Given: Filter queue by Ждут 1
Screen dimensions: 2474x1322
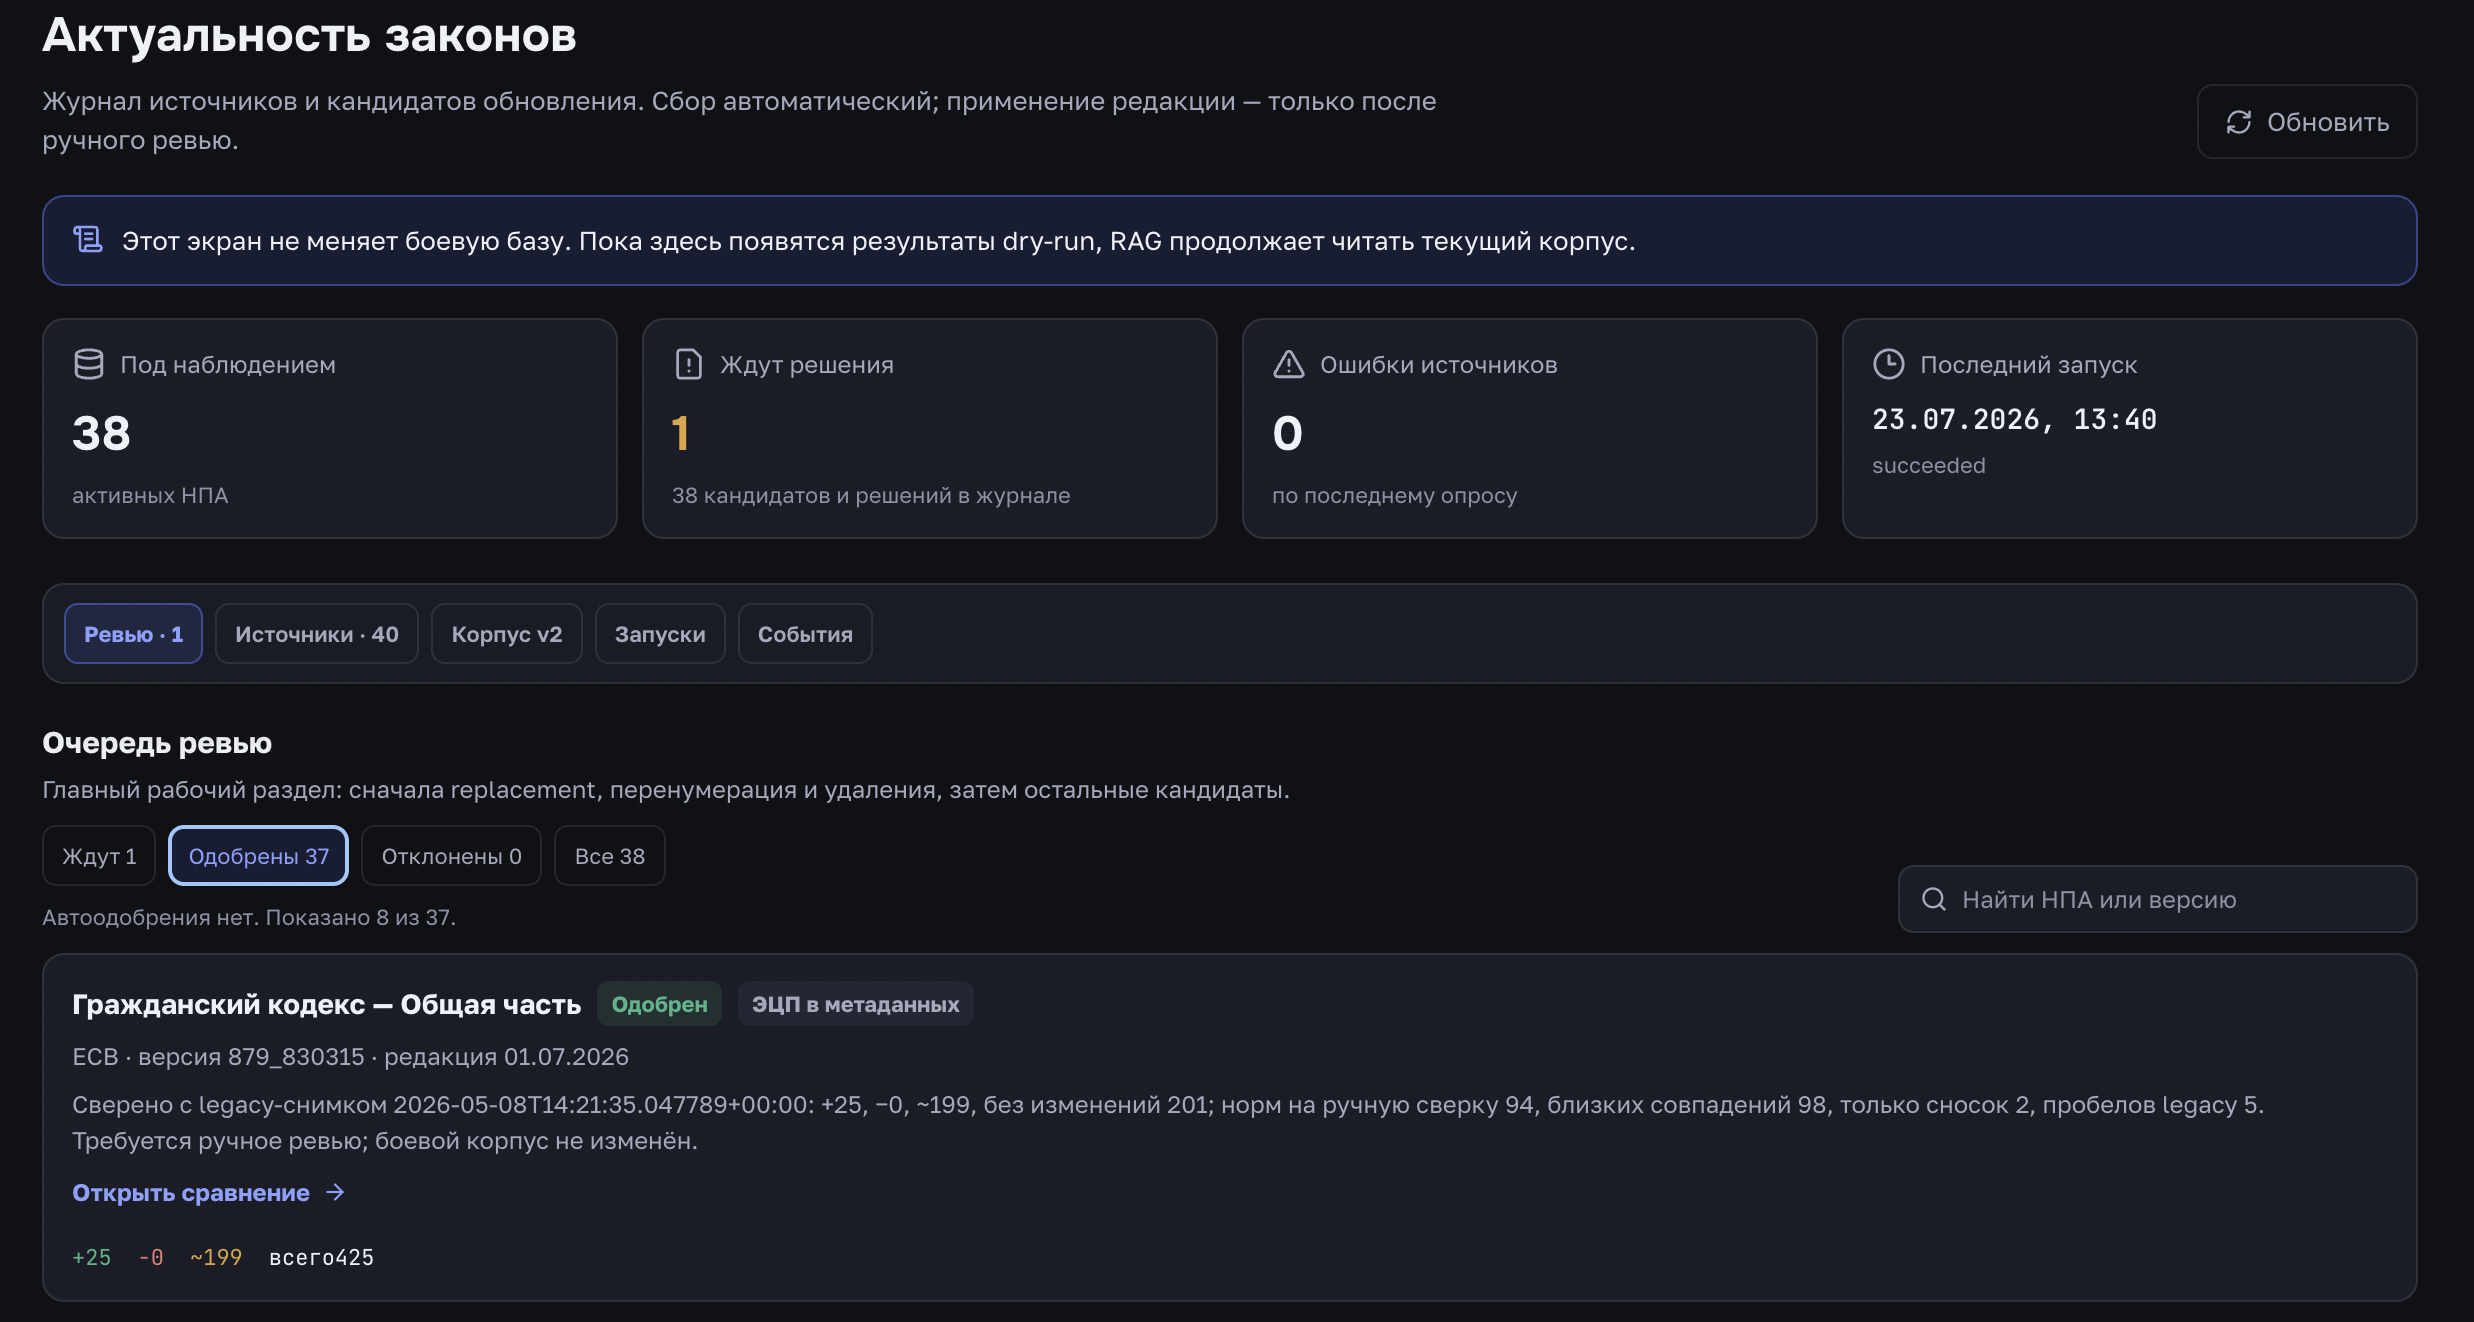Looking at the screenshot, I should pyautogui.click(x=99, y=856).
